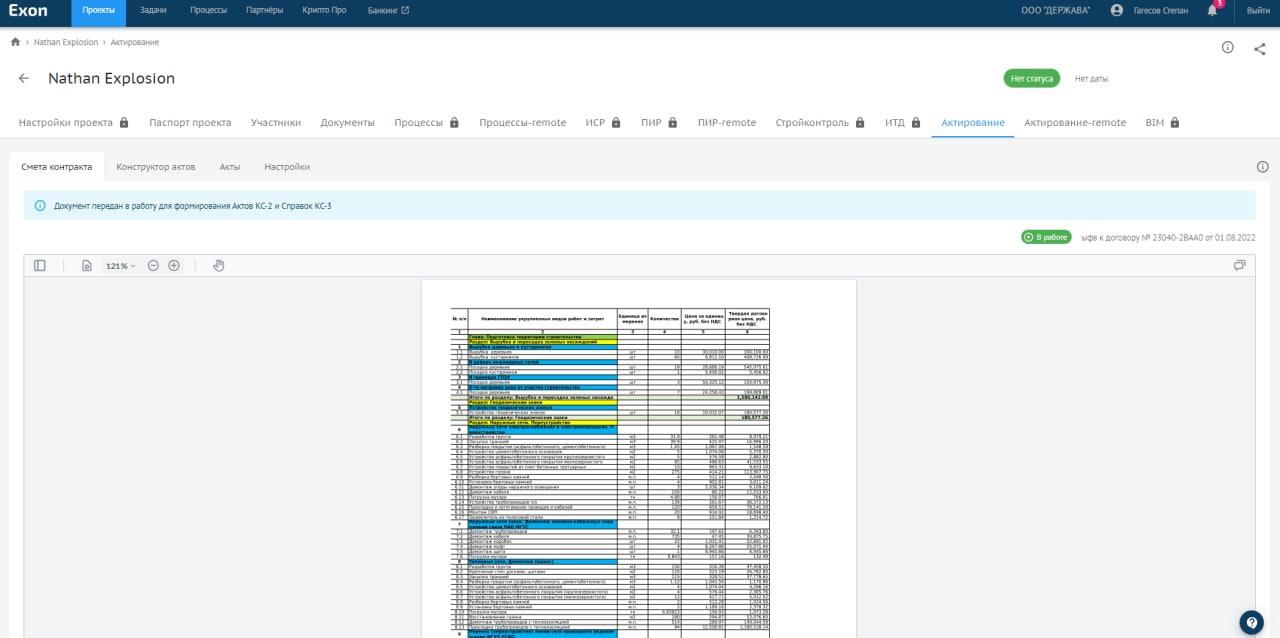This screenshot has height=638, width=1280.
Task: Click the document page preview
Action: [639, 458]
